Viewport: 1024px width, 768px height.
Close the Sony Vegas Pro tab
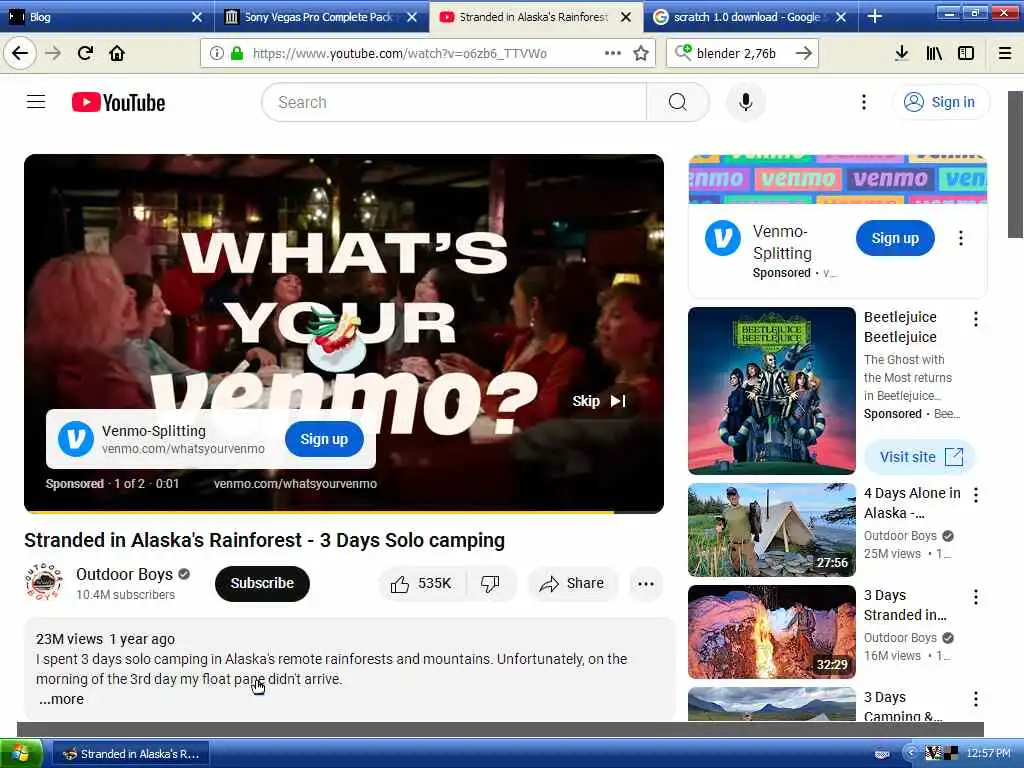pyautogui.click(x=412, y=17)
